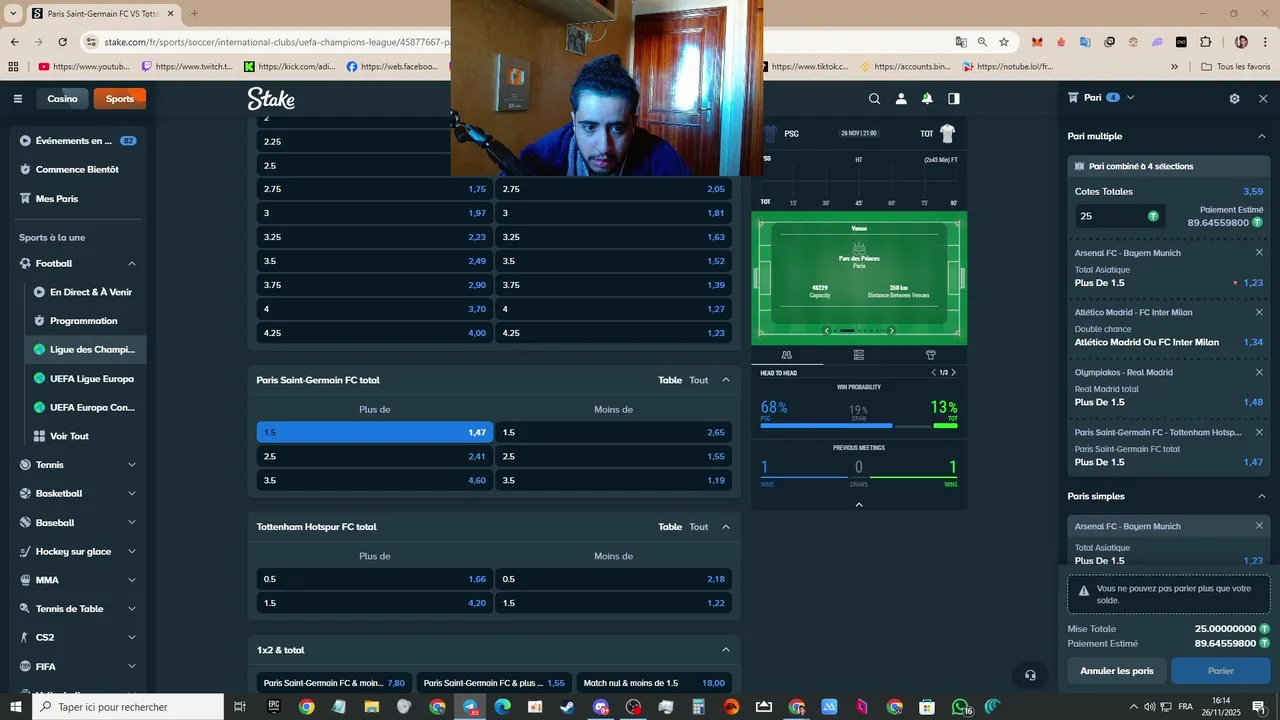1280x720 pixels.
Task: Open the hamburger sidebar menu
Action: pyautogui.click(x=18, y=98)
